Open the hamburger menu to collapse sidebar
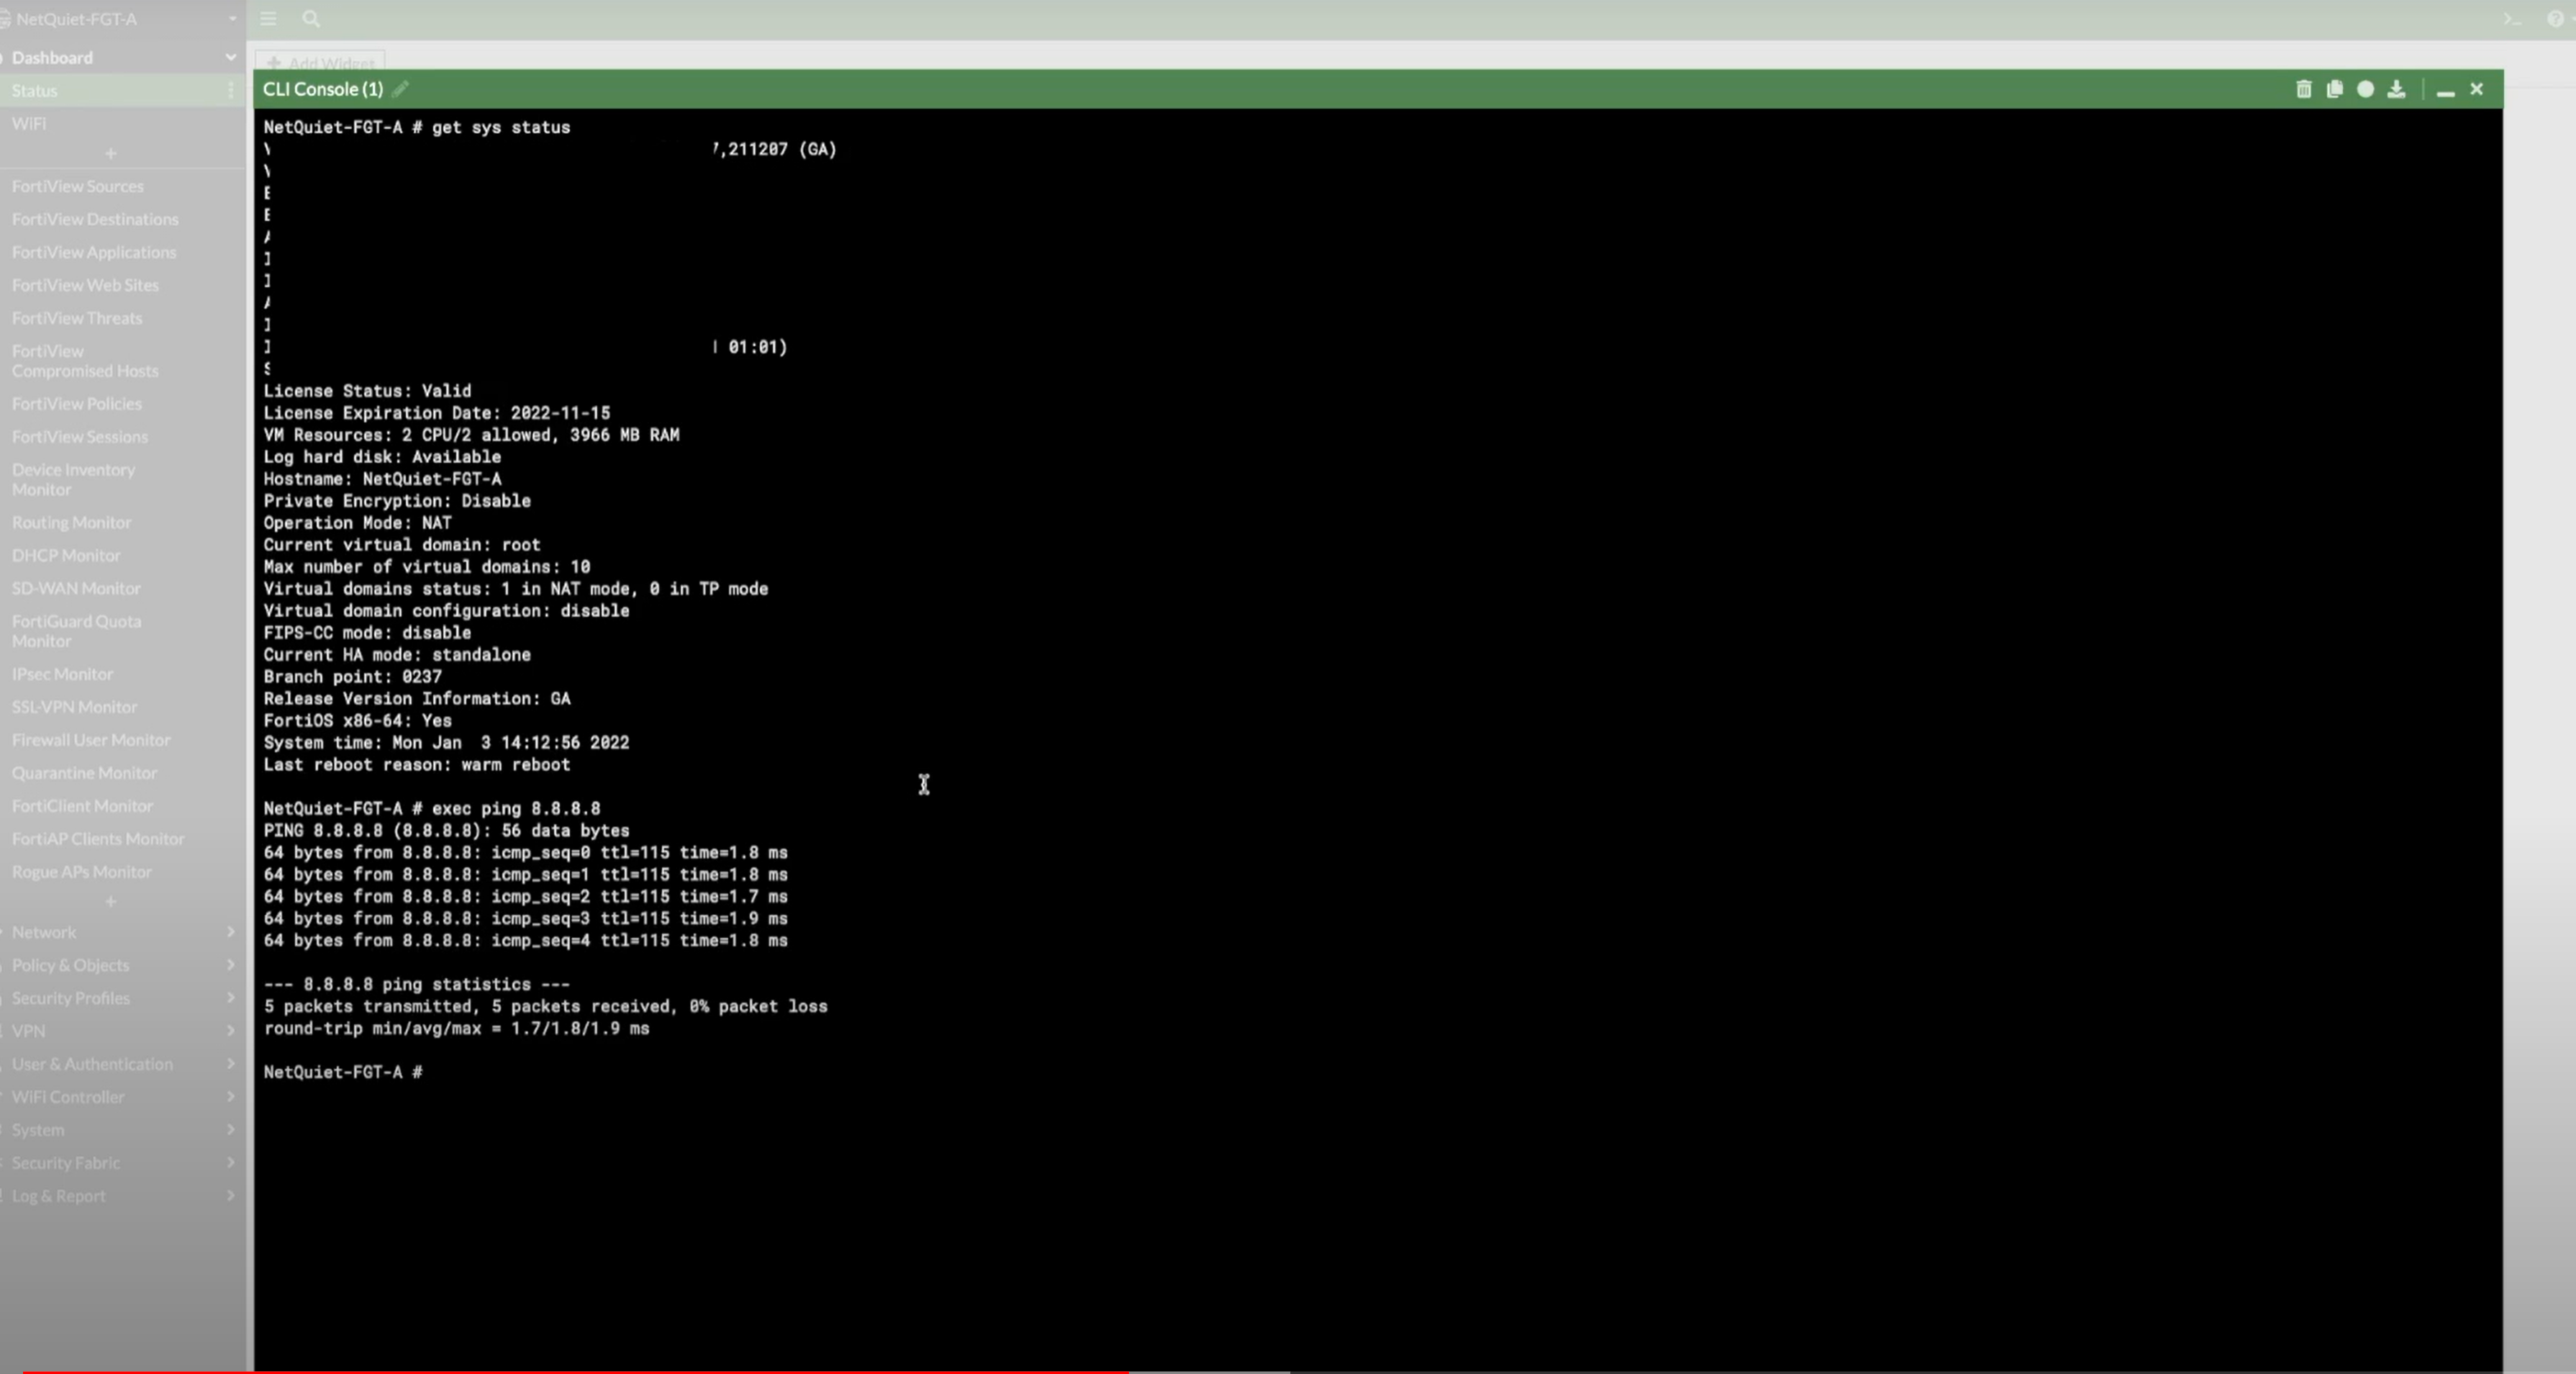2576x1374 pixels. pos(267,19)
